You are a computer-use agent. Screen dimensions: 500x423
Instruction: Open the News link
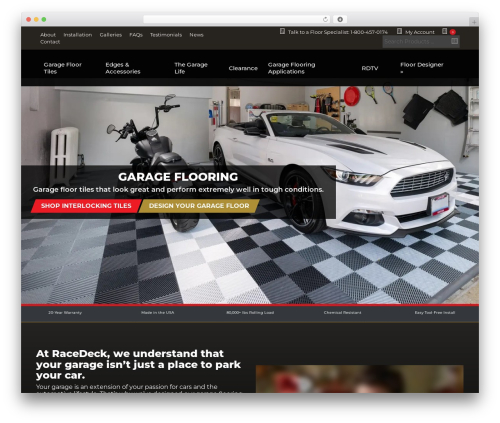(x=196, y=35)
